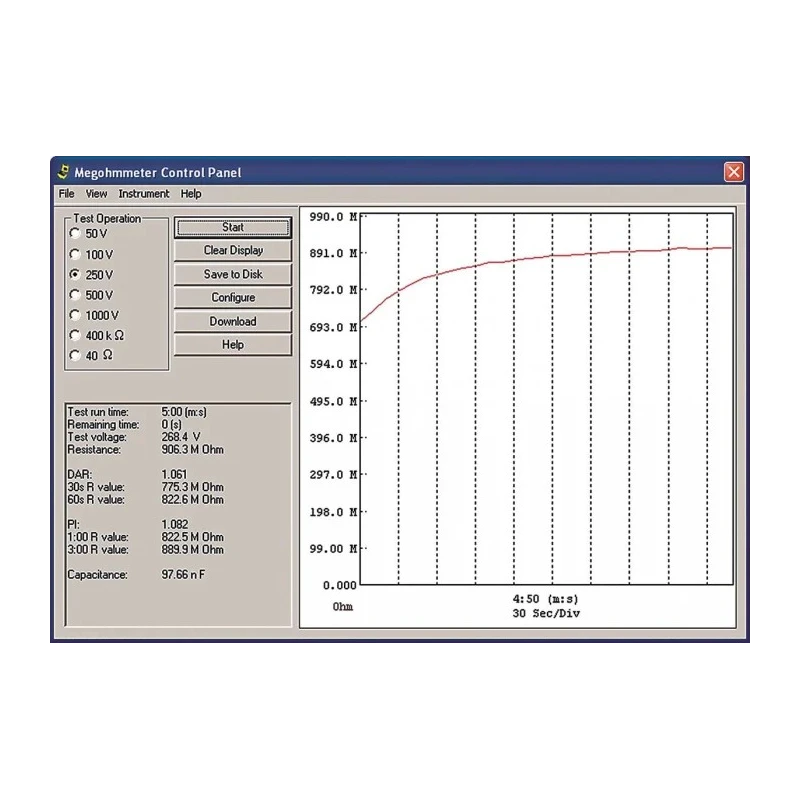This screenshot has height=800, width=800.
Task: Click the 693.0 M axis label
Action: click(x=333, y=328)
